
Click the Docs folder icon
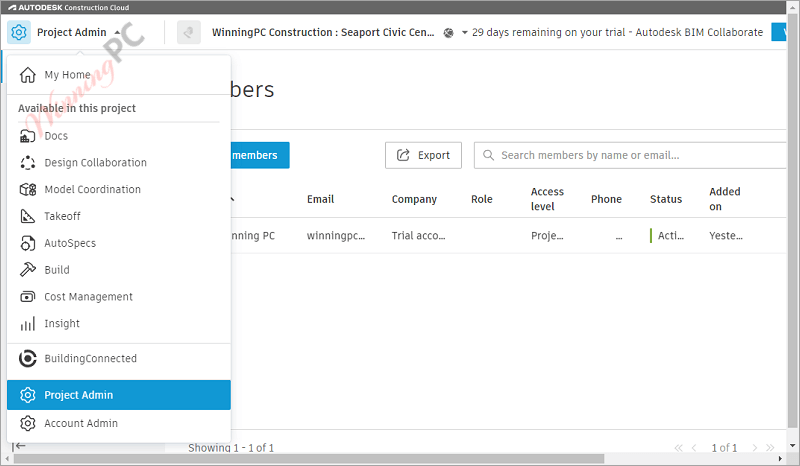[x=28, y=136]
